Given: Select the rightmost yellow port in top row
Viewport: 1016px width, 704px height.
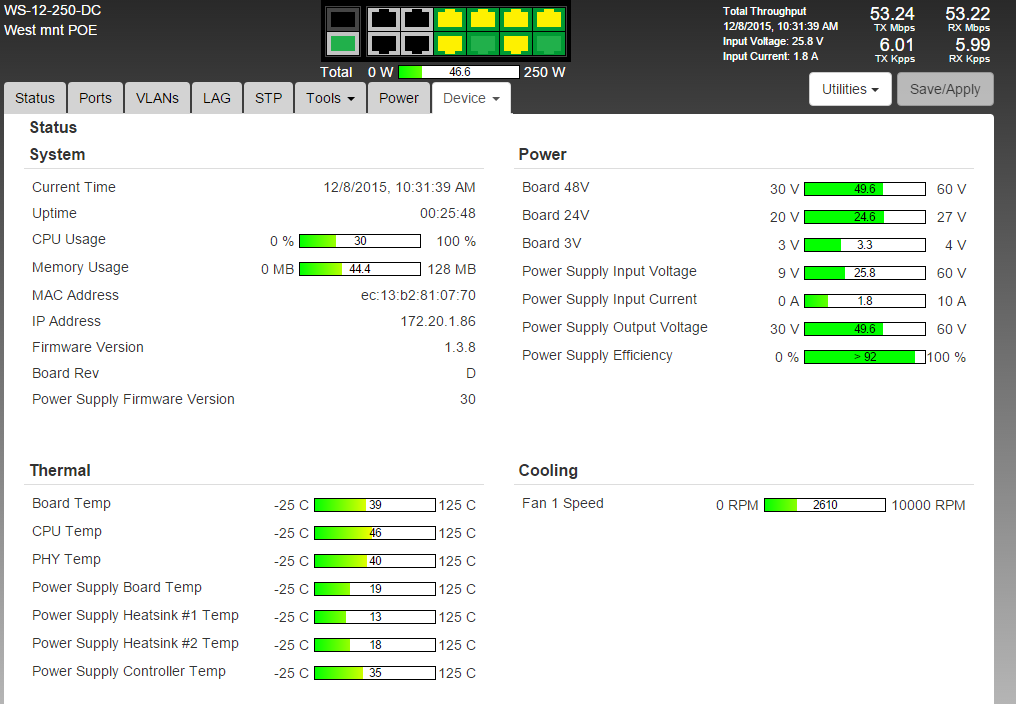Looking at the screenshot, I should point(549,19).
